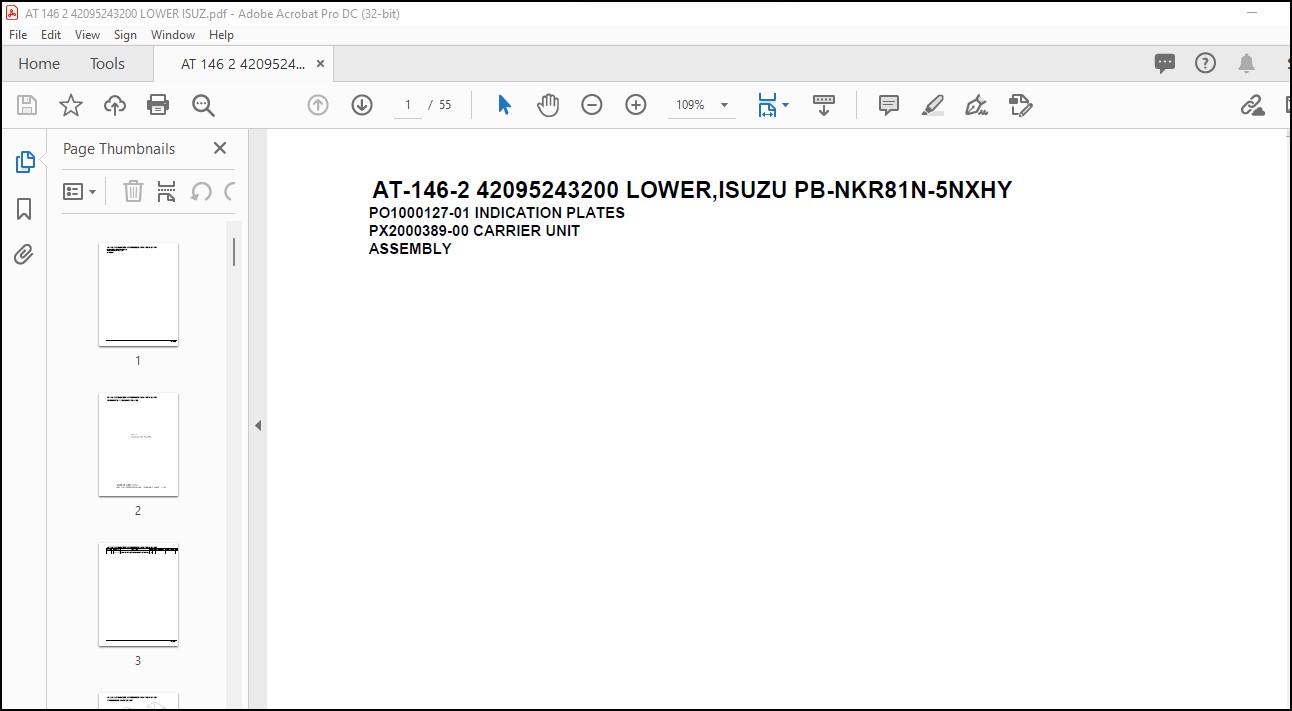Click the AT-146-2 document title heading

[692, 190]
